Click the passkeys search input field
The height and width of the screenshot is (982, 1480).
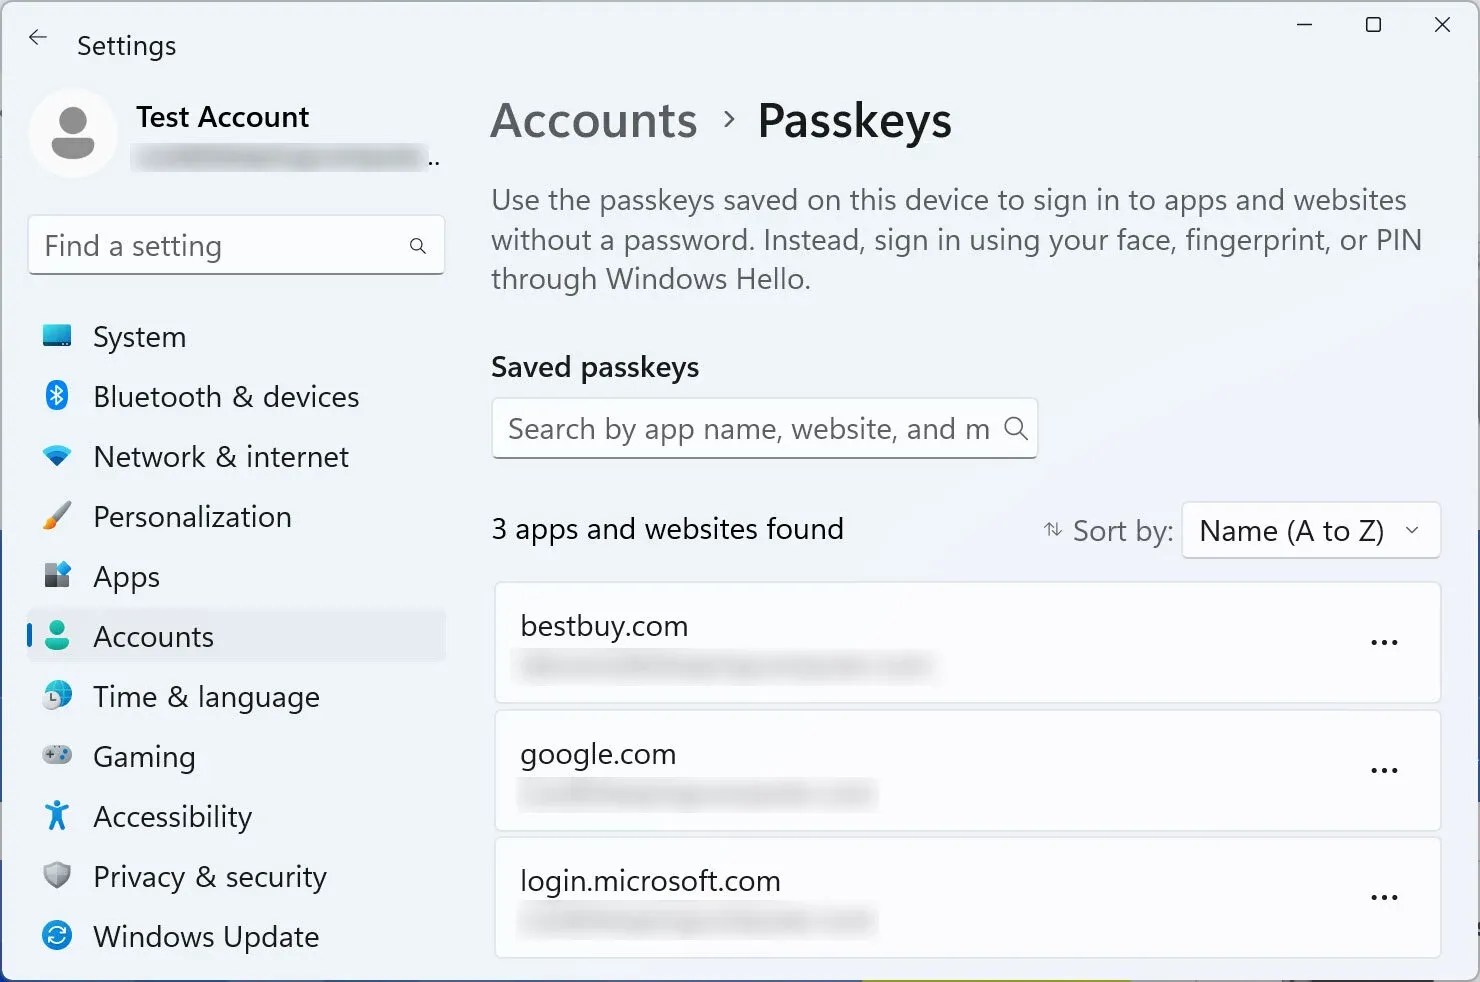[750, 429]
